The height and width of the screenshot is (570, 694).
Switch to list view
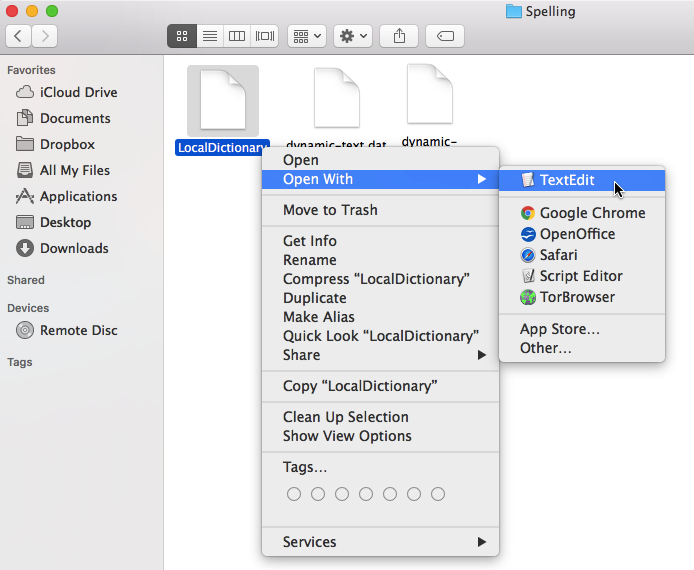(x=210, y=36)
